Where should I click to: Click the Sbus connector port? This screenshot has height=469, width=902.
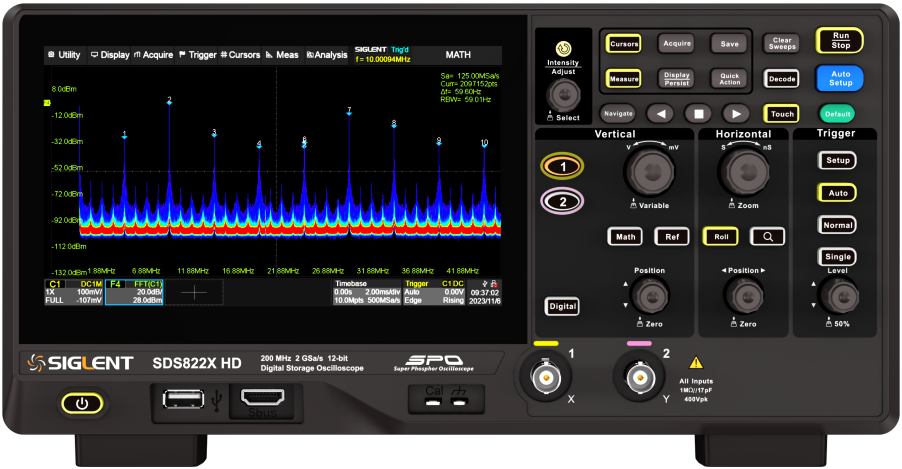click(262, 399)
